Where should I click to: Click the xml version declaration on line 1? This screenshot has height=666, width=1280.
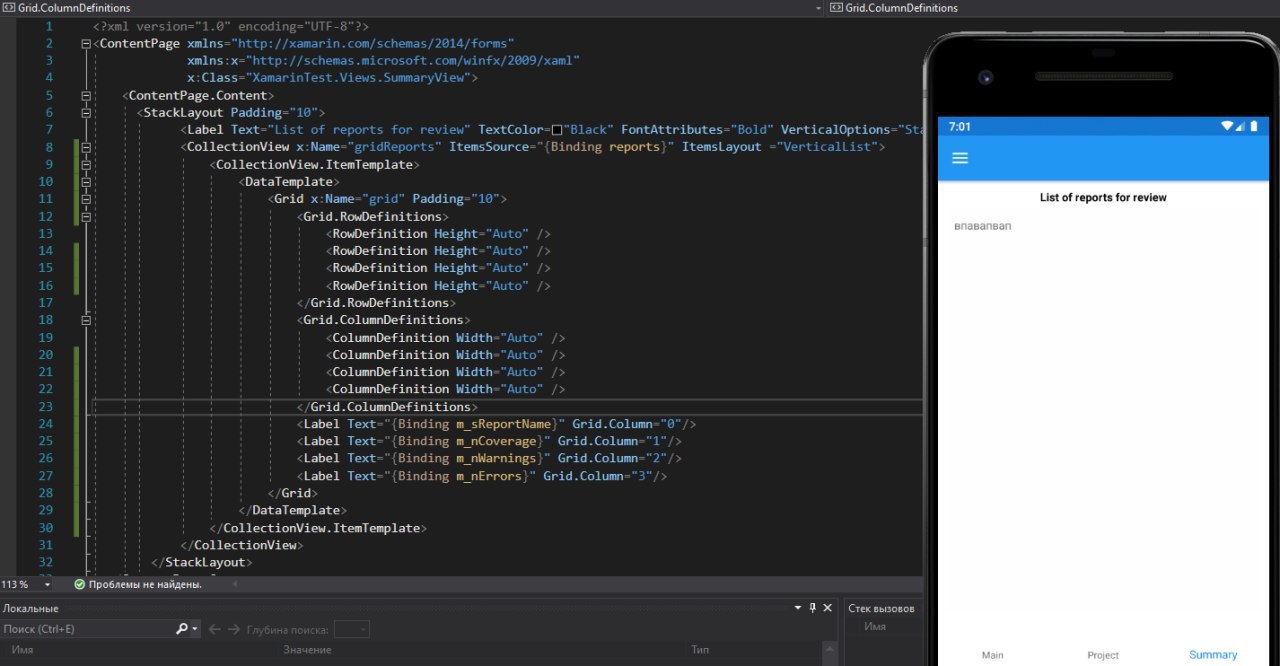pyautogui.click(x=231, y=26)
